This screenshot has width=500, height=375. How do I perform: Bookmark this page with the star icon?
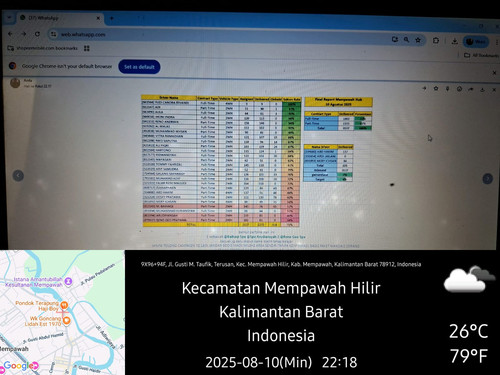418,40
